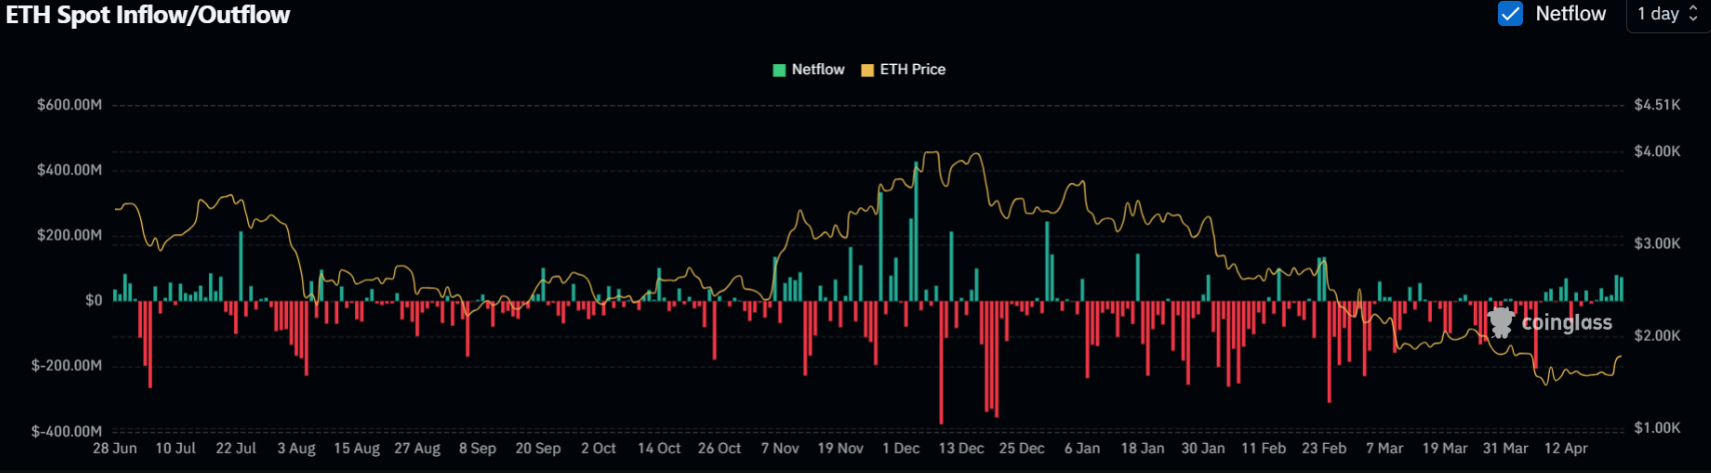The image size is (1711, 473).
Task: Toggle the green Netflow legend swatch
Action: point(779,70)
